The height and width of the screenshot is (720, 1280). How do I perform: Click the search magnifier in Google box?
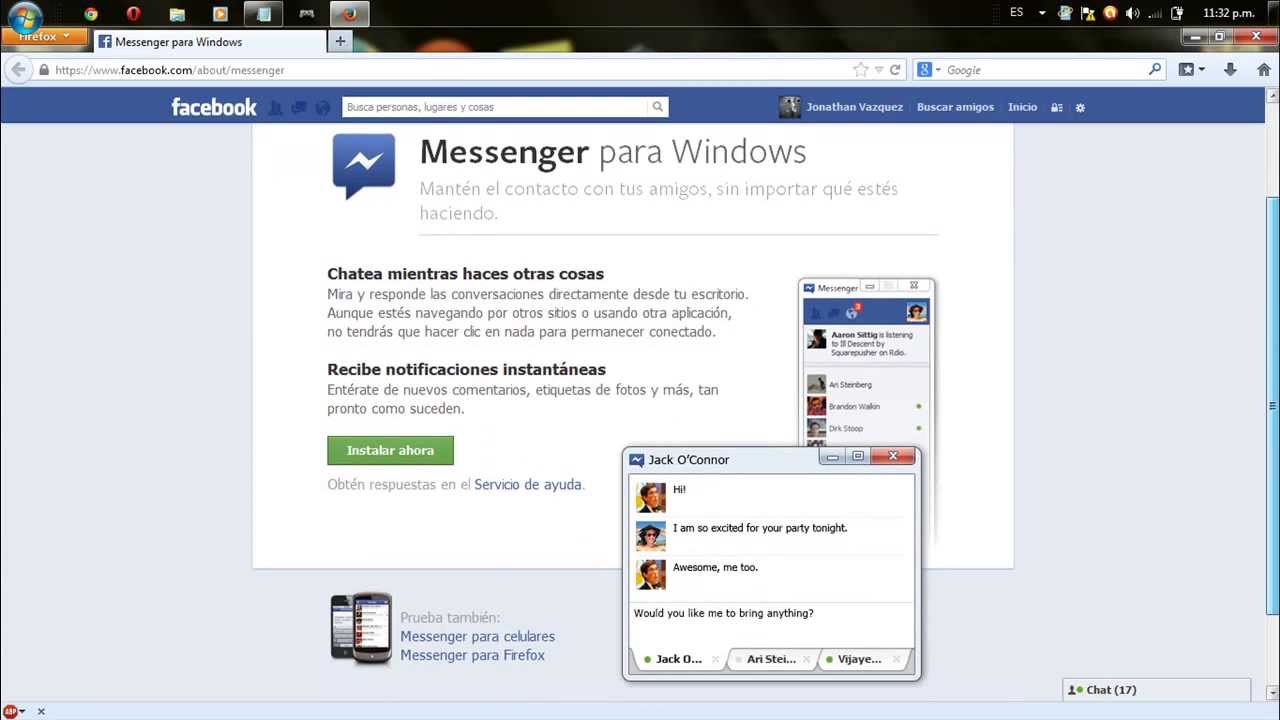point(1155,70)
